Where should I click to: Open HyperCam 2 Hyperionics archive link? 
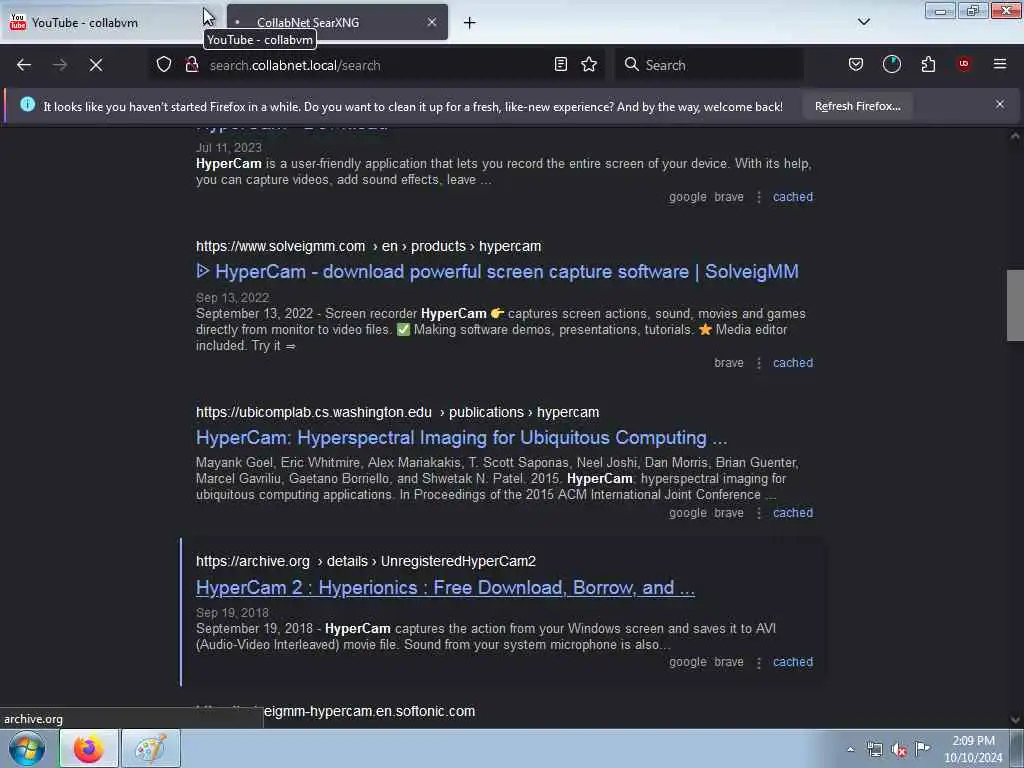coord(445,588)
